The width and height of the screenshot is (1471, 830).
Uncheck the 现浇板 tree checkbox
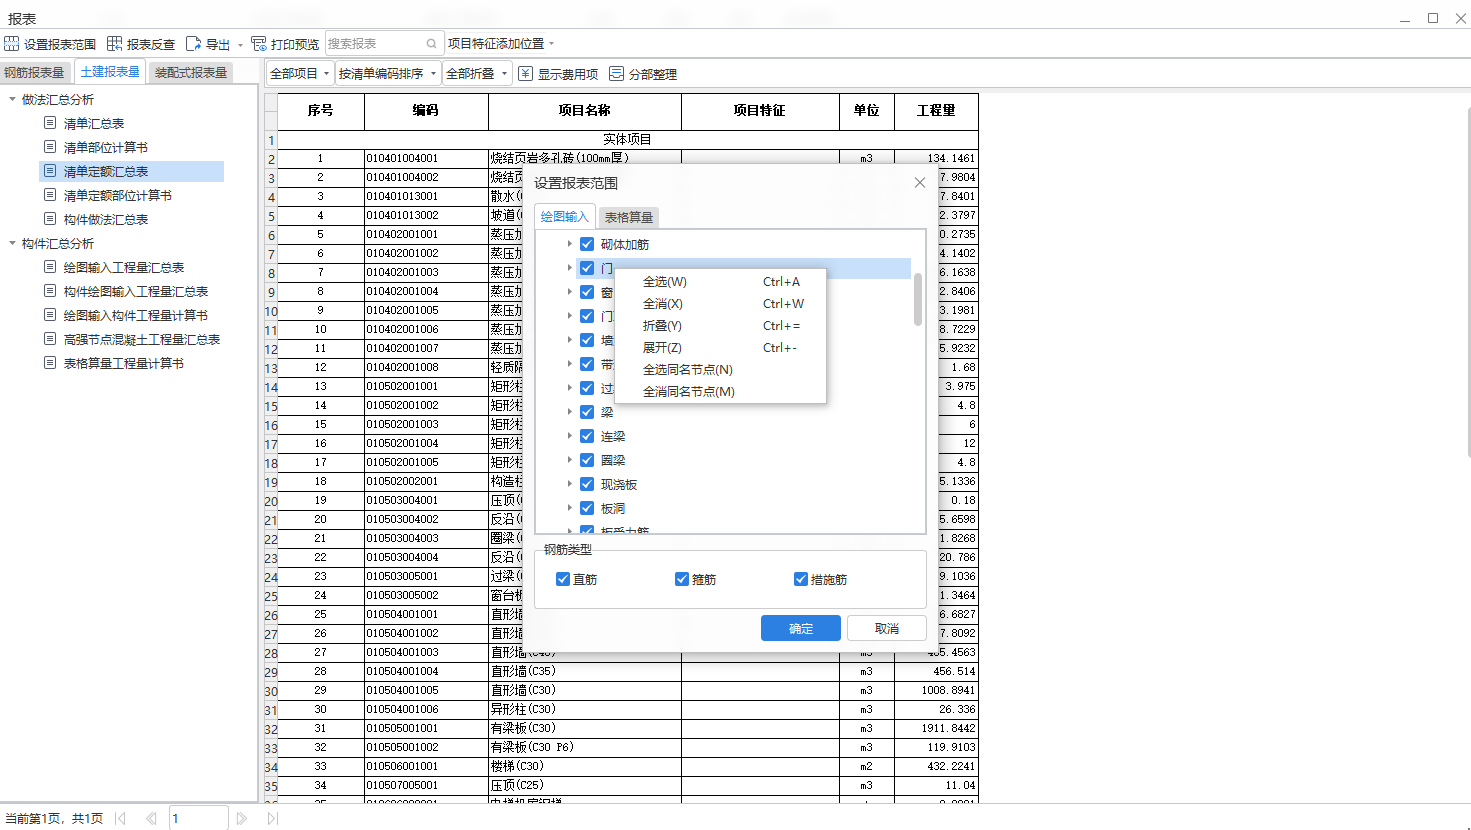pos(587,484)
